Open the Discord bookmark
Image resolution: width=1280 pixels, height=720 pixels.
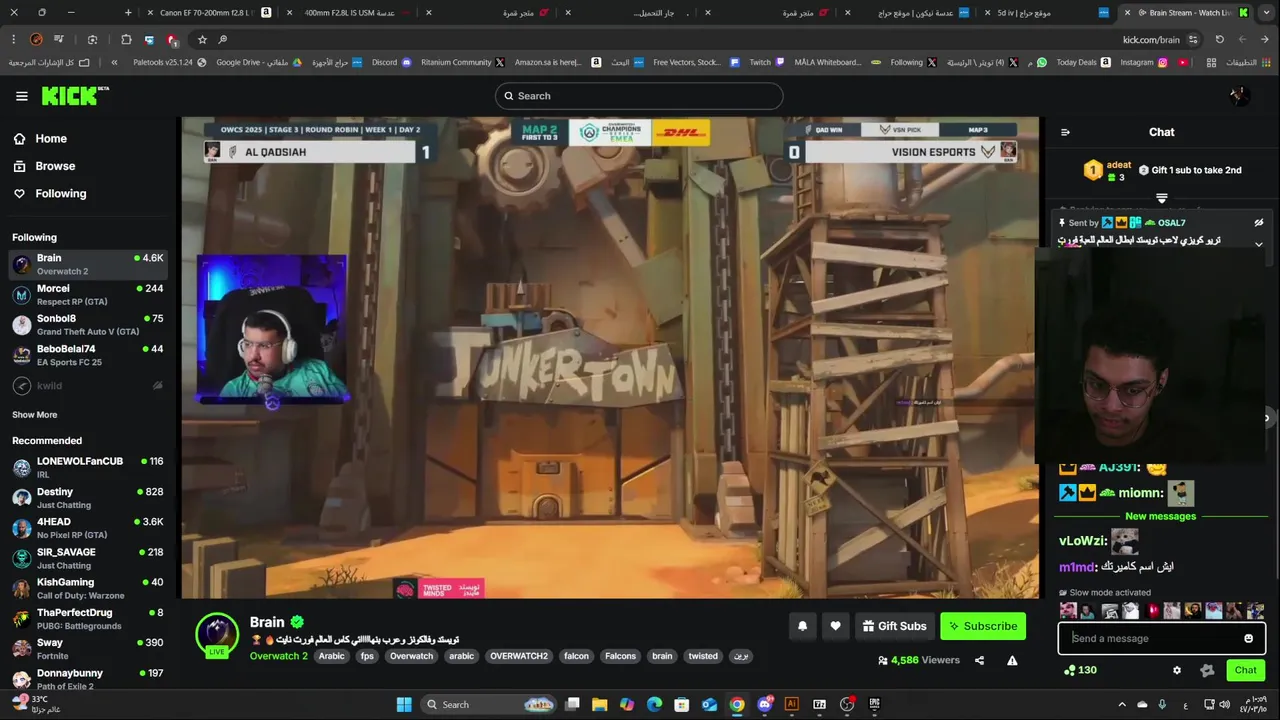click(x=391, y=62)
